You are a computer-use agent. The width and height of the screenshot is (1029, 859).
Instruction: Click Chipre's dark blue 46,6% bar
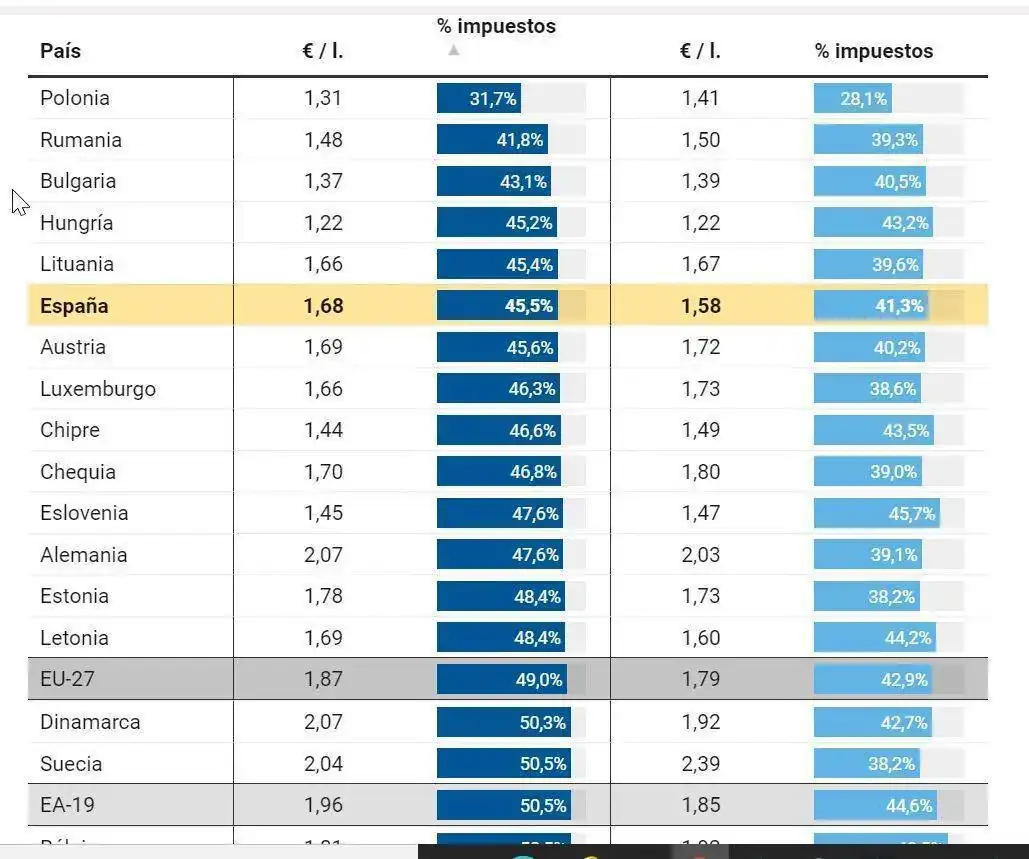(x=498, y=431)
